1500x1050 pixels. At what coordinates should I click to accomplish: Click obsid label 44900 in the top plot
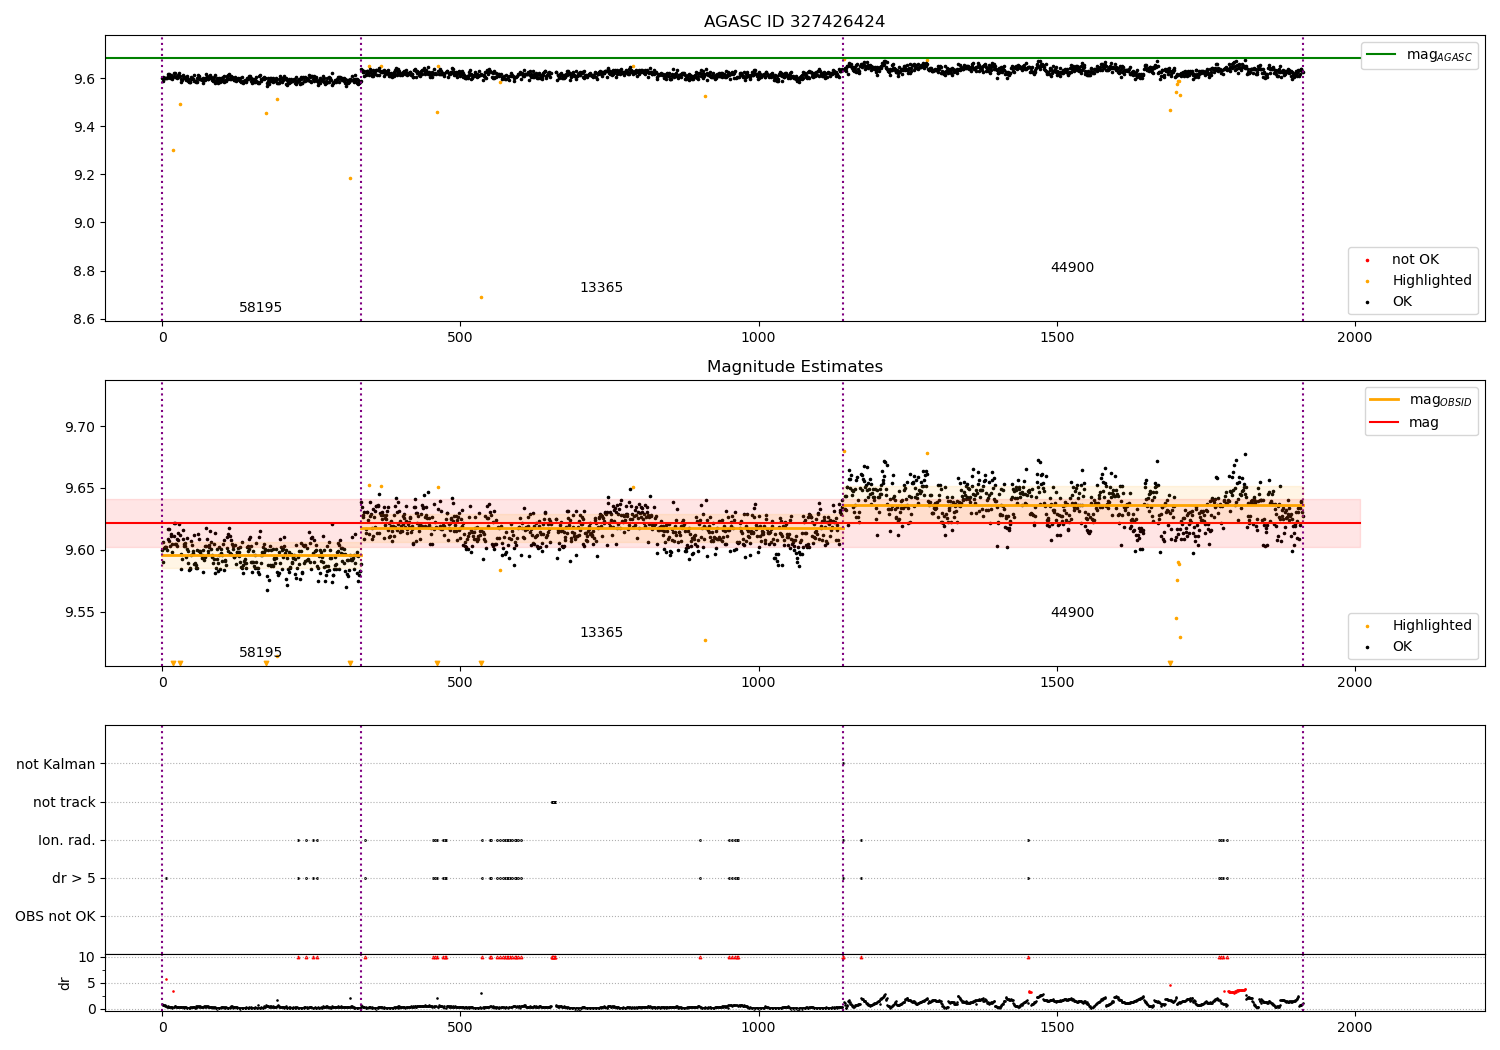tap(1072, 268)
